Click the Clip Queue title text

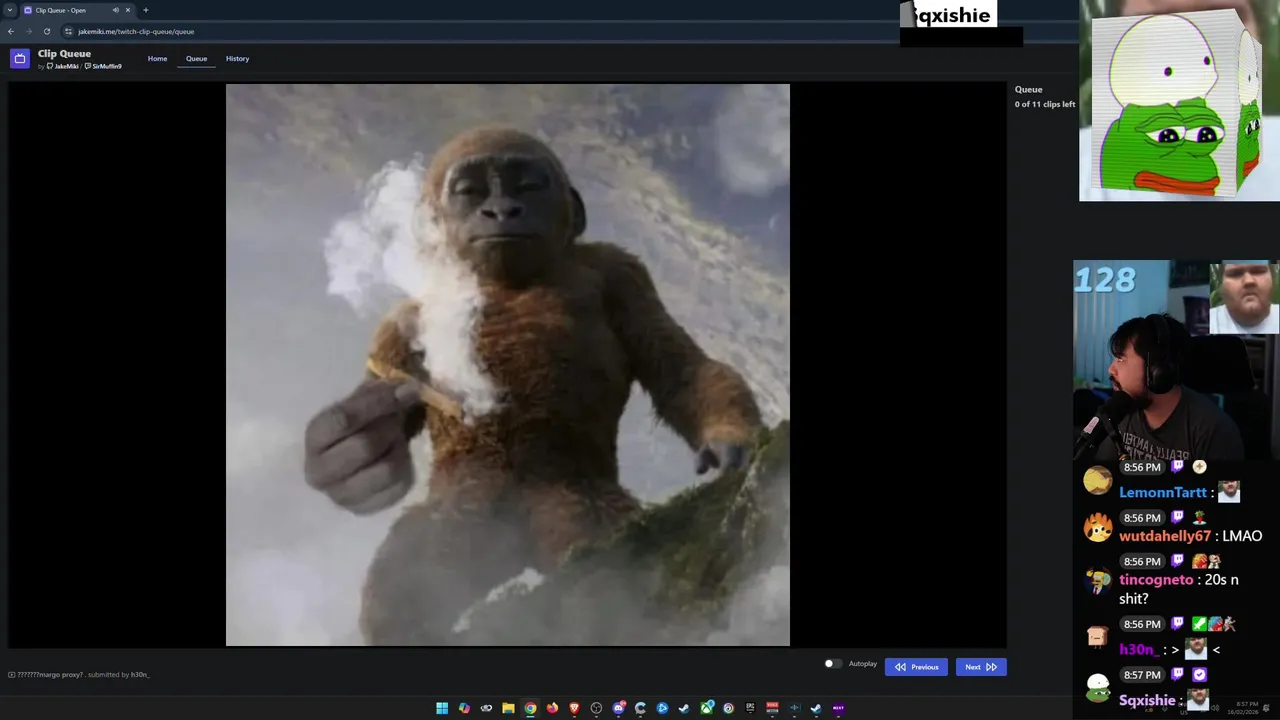pyautogui.click(x=64, y=54)
